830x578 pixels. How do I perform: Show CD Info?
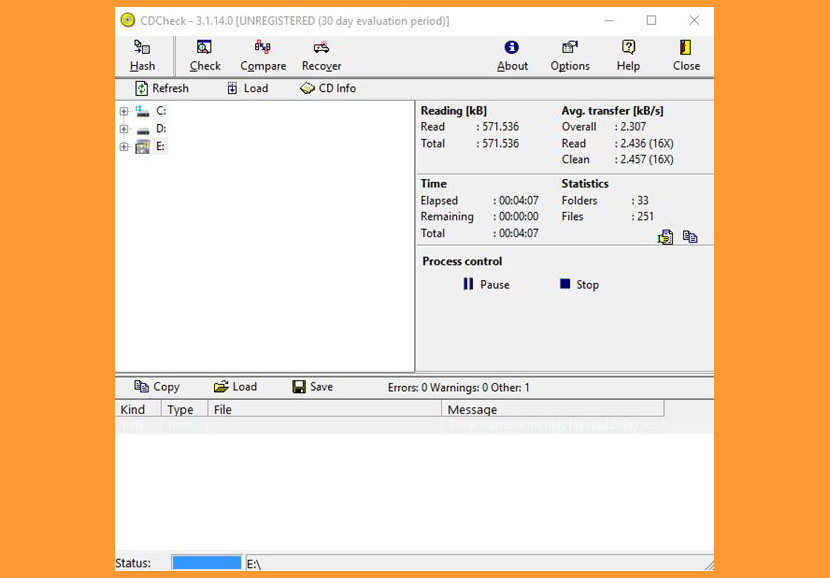point(328,88)
